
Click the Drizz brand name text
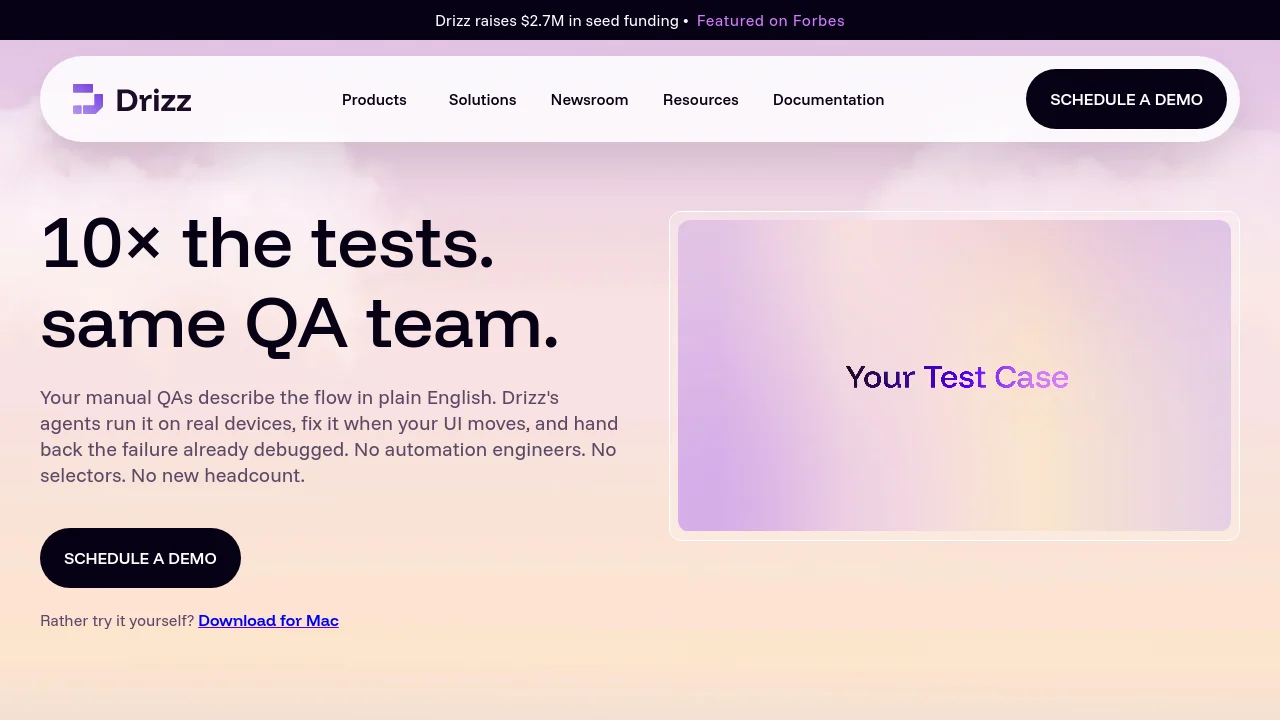153,100
